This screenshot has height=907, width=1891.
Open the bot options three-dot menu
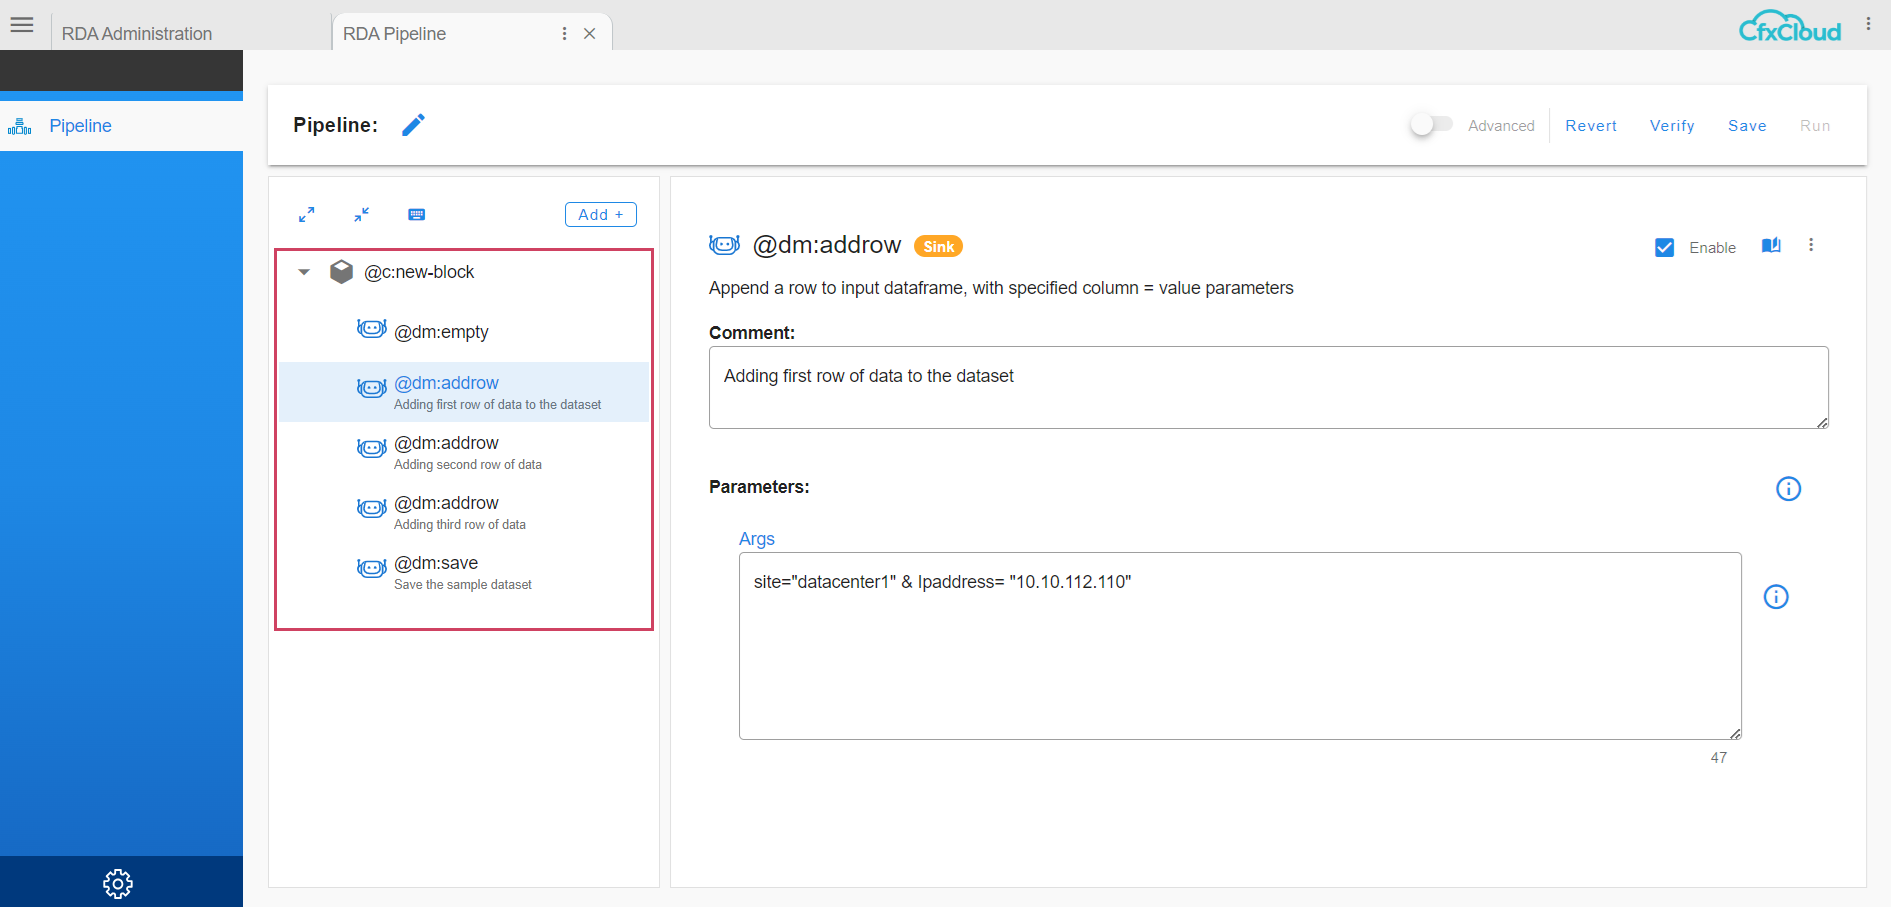(x=1811, y=245)
